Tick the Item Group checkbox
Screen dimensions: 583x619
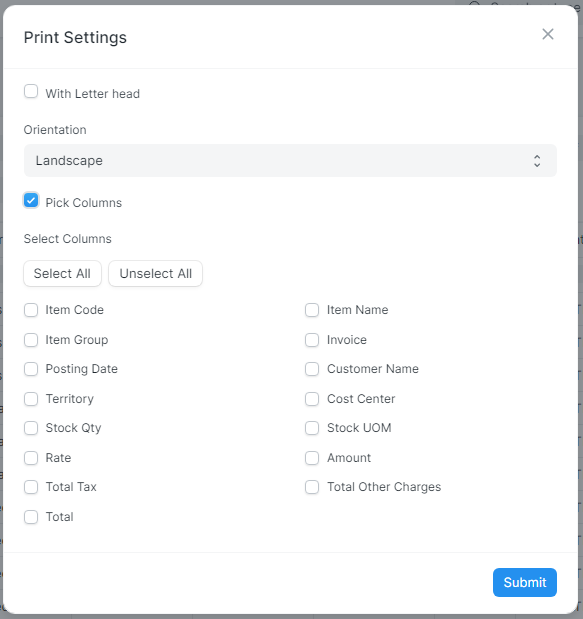(31, 340)
